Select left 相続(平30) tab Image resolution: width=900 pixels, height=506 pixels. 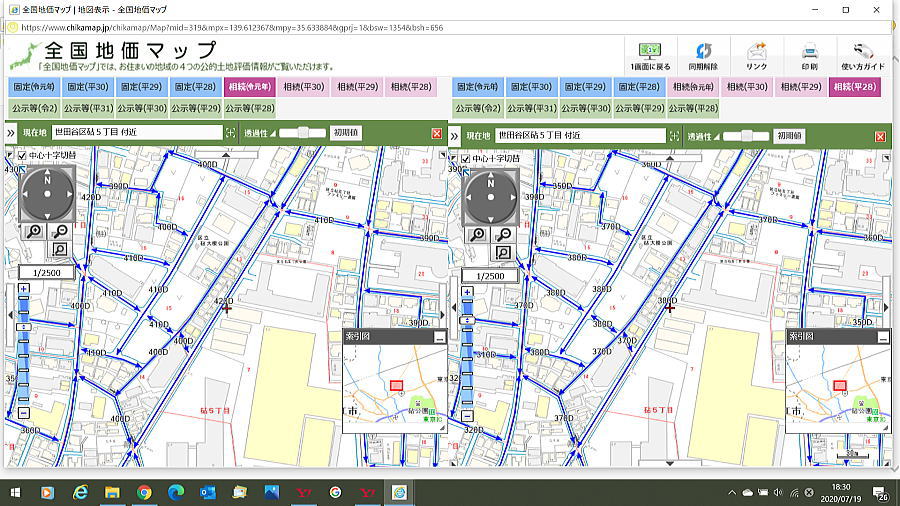tap(304, 87)
